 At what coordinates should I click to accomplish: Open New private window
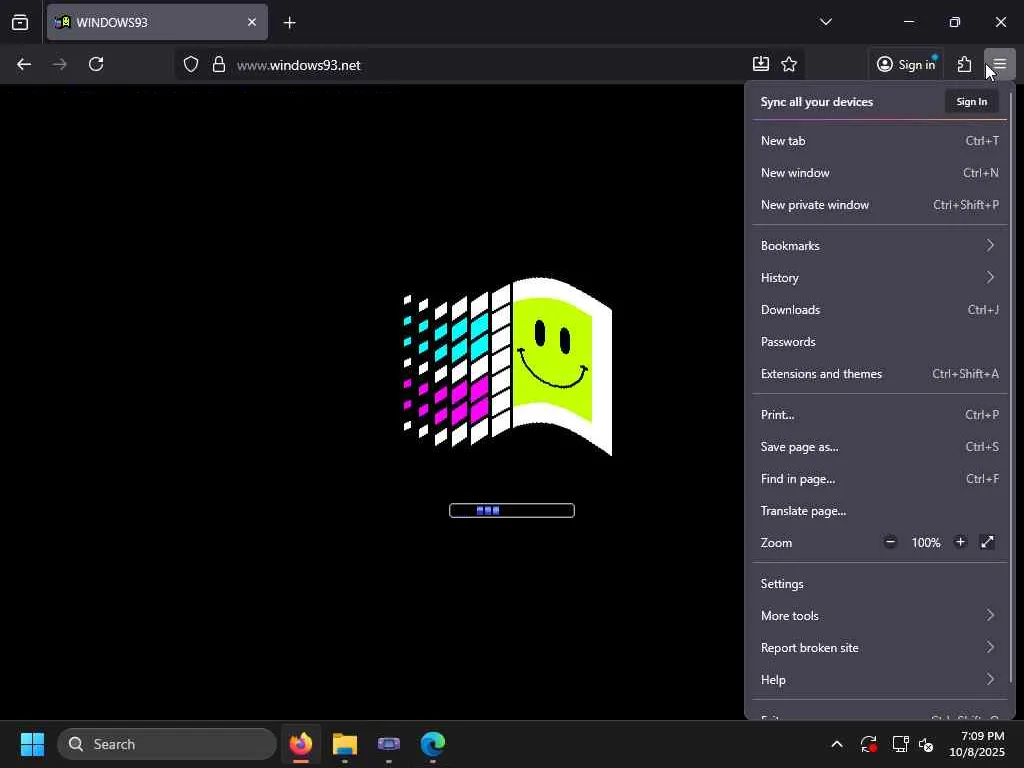(880, 204)
